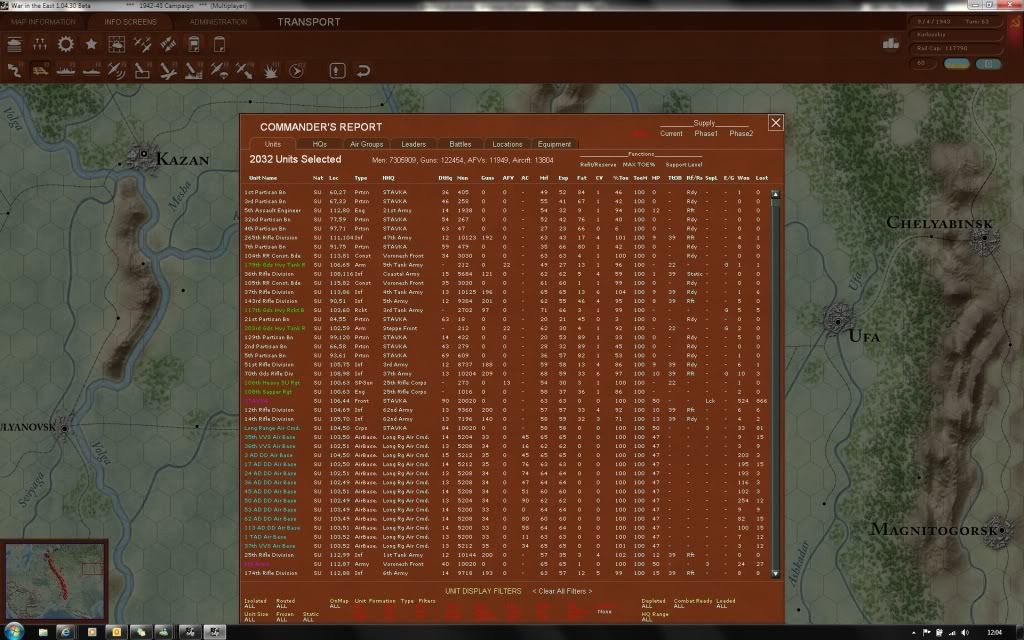The width and height of the screenshot is (1024, 640).
Task: Click the Support Level function
Action: point(684,165)
